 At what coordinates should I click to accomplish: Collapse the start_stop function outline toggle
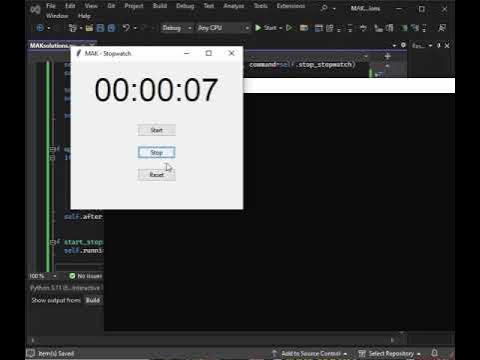[x=52, y=242]
